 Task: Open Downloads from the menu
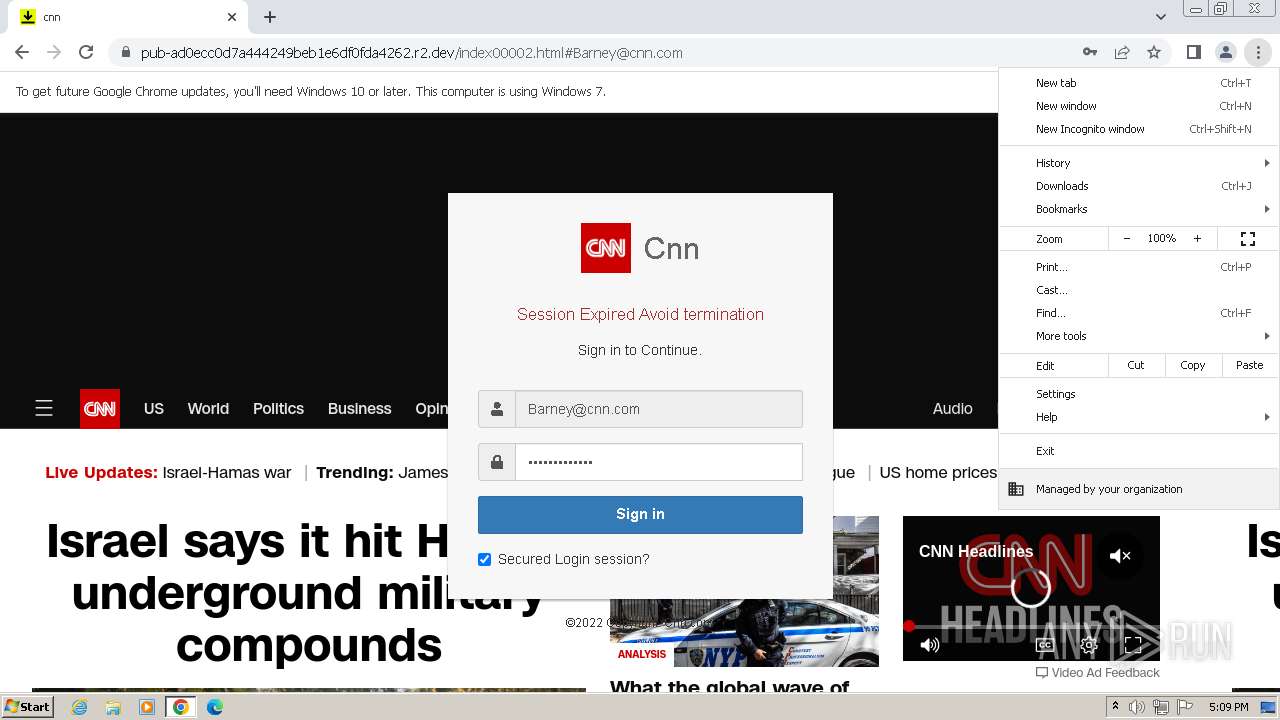pyautogui.click(x=1139, y=186)
